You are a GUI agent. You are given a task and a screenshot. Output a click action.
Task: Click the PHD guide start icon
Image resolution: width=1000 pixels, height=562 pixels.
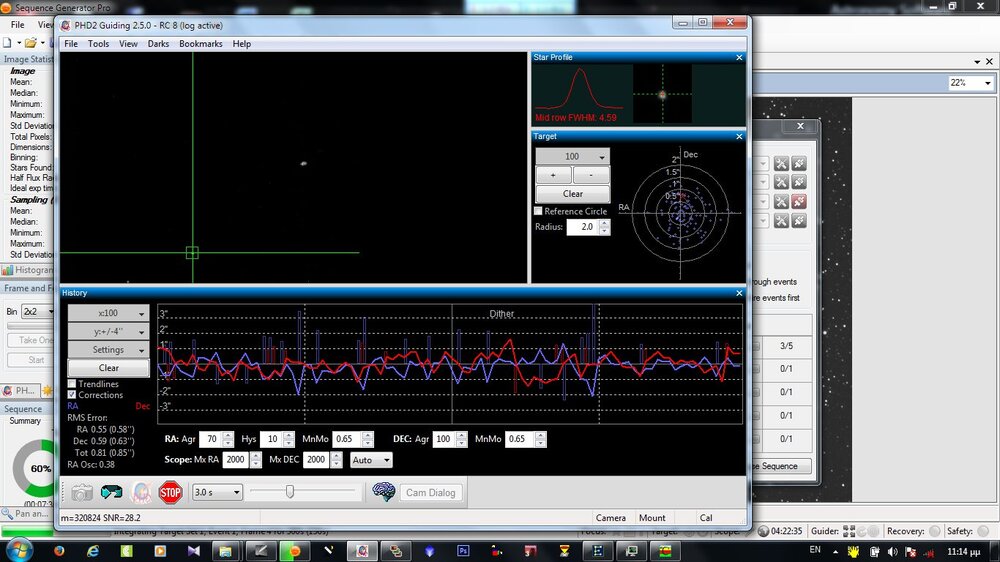141,492
